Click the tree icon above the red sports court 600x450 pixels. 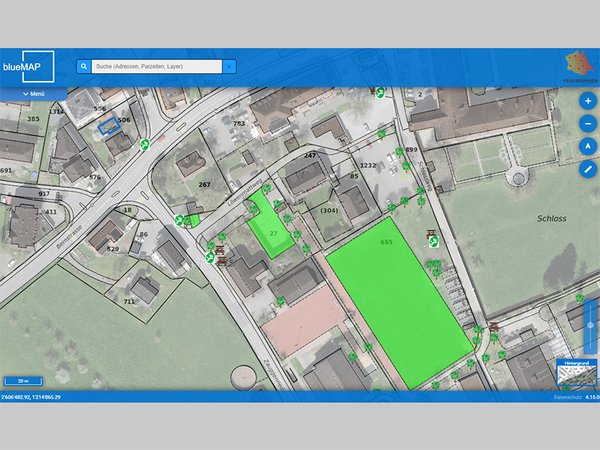click(x=280, y=301)
